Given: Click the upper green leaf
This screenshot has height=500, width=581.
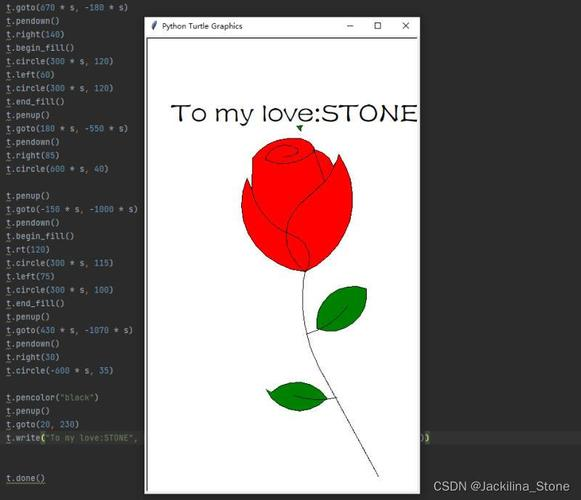Looking at the screenshot, I should [x=342, y=308].
